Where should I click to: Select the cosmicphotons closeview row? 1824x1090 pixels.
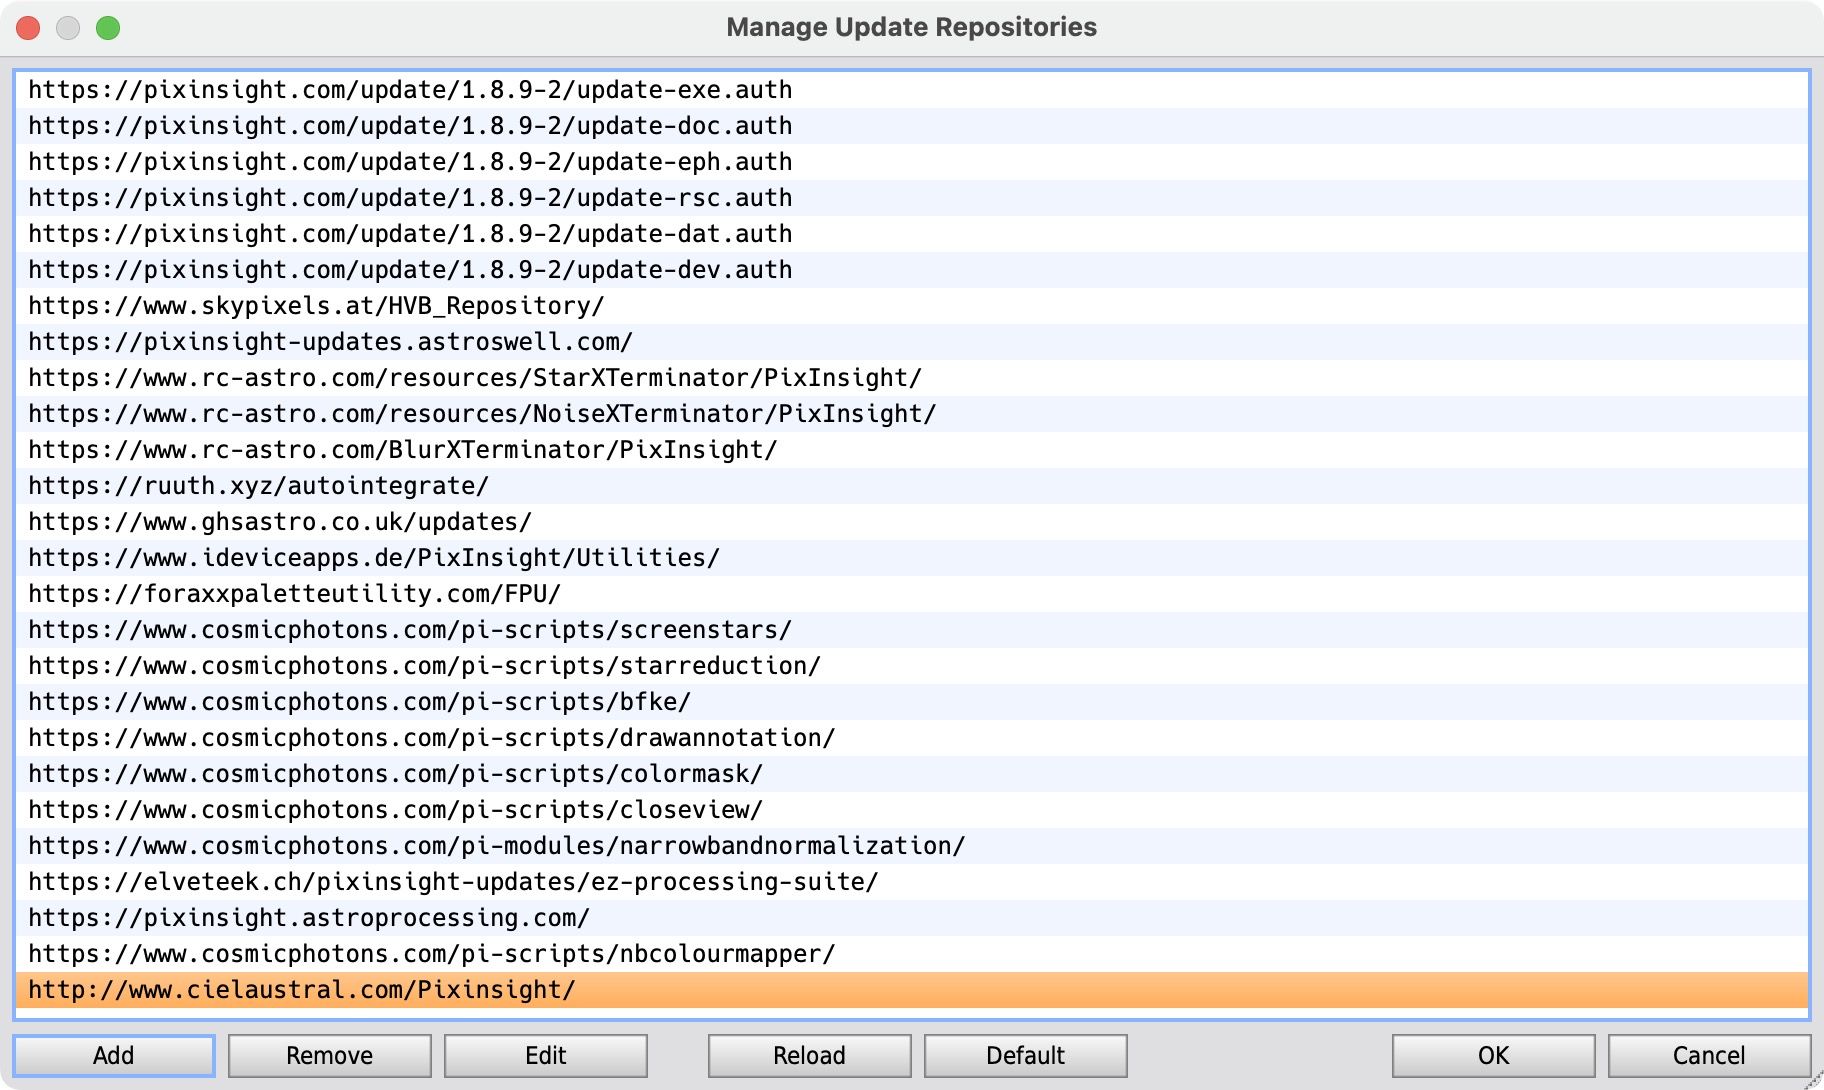pyautogui.click(x=912, y=810)
